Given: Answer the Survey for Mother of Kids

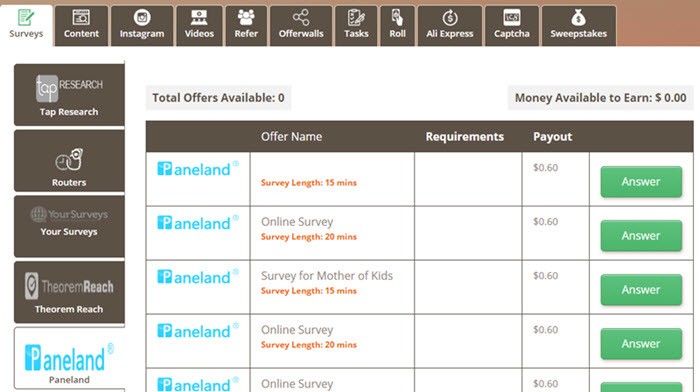Looking at the screenshot, I should tap(641, 290).
